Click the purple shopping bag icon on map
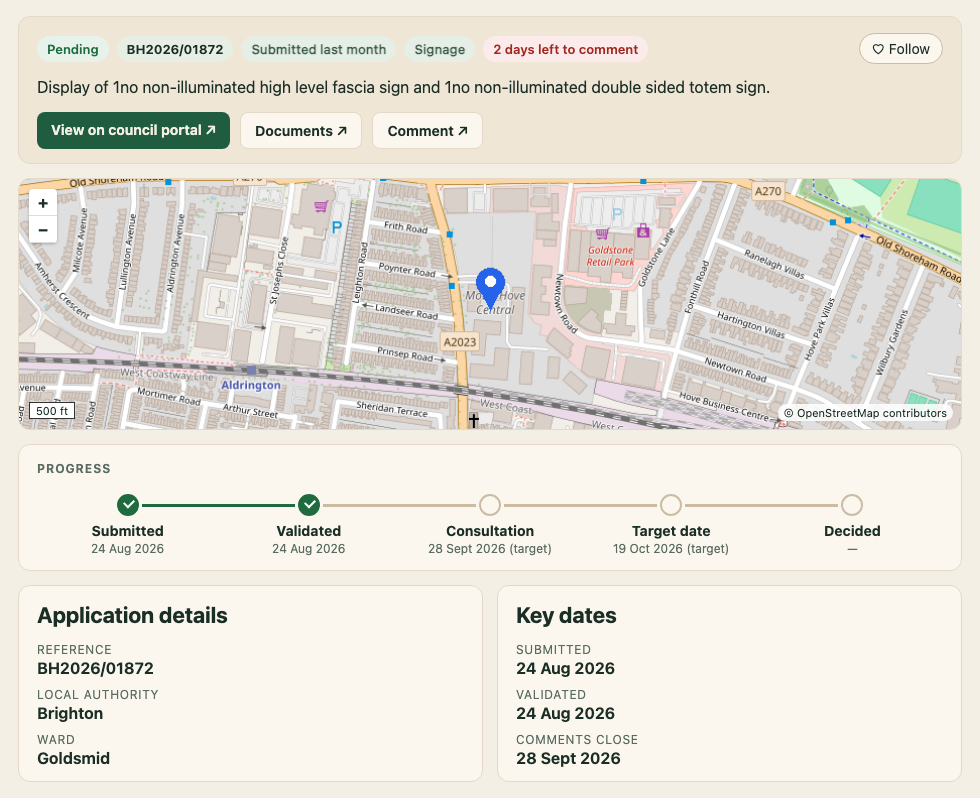 [643, 231]
